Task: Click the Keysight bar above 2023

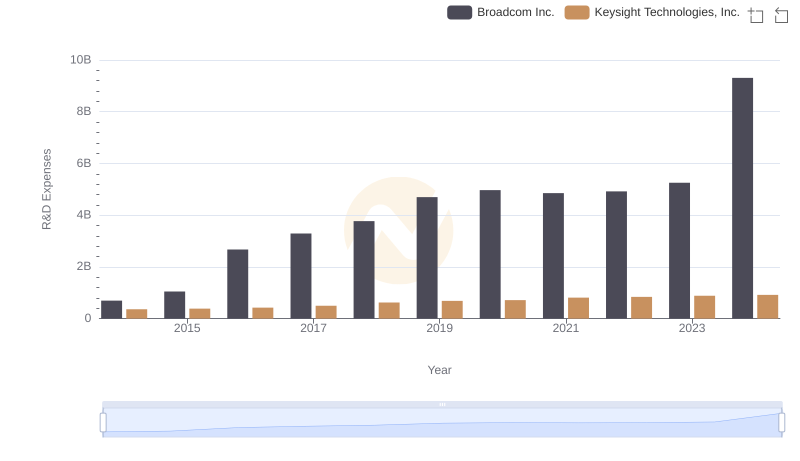Action: [x=705, y=307]
